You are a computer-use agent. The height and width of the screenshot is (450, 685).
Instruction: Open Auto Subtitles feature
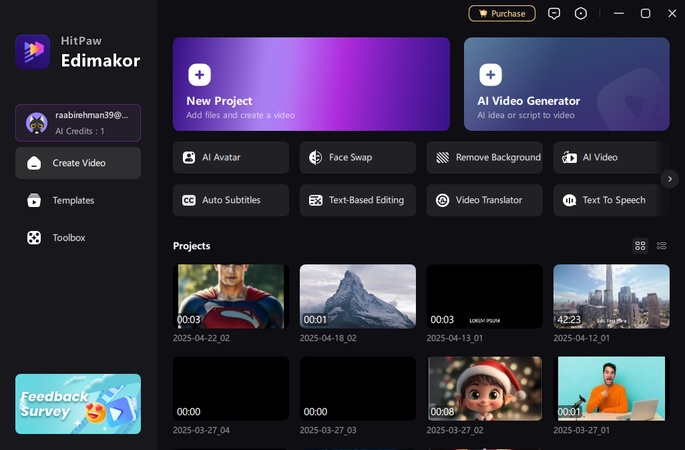230,200
